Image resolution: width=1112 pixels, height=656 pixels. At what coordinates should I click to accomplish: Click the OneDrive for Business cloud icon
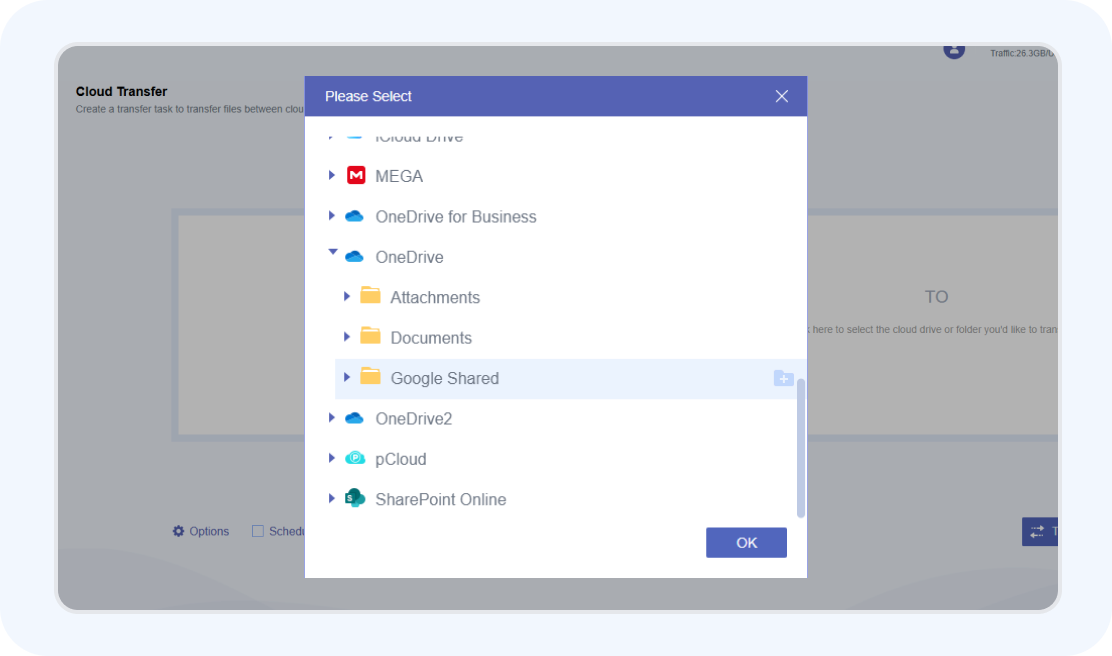click(x=355, y=216)
